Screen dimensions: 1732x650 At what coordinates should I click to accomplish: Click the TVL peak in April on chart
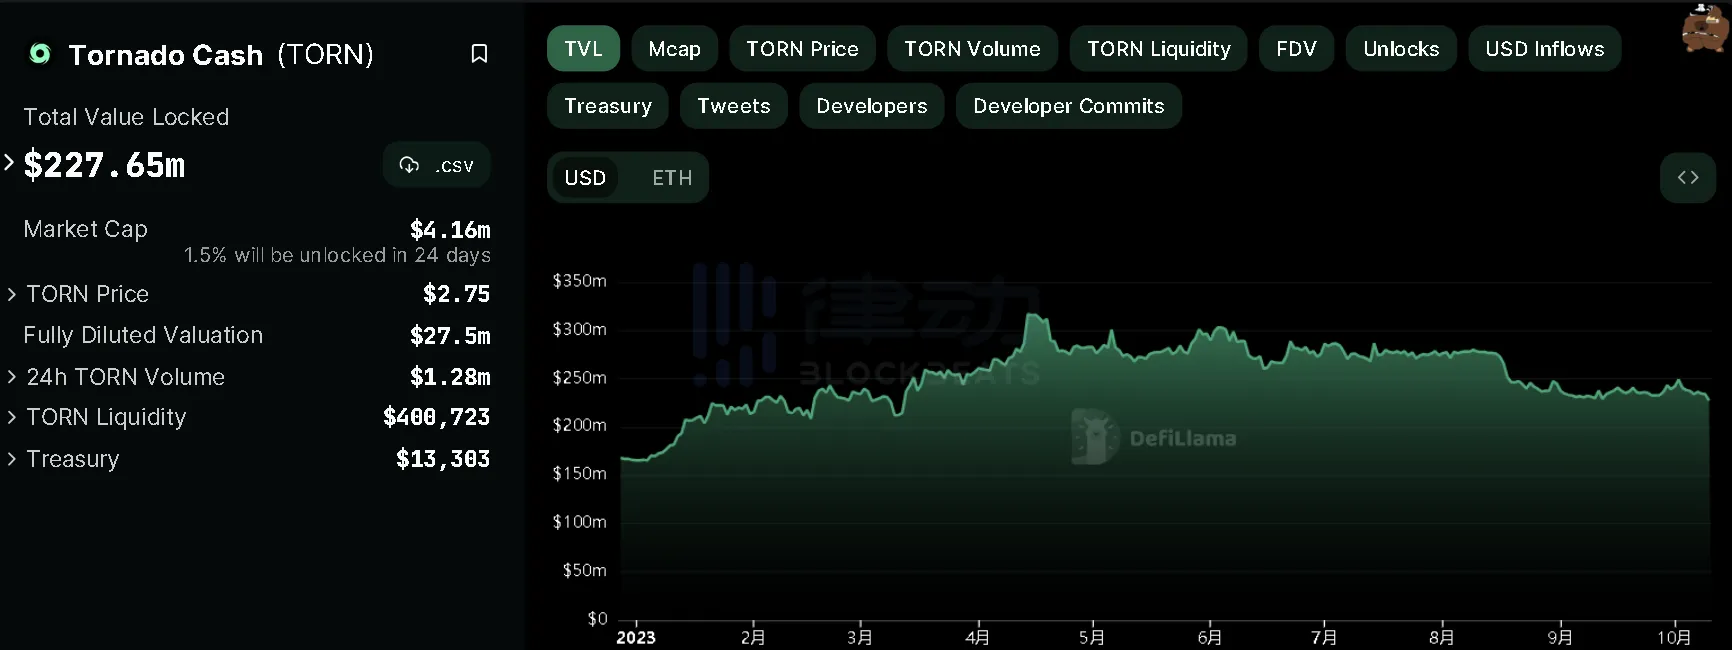1032,317
